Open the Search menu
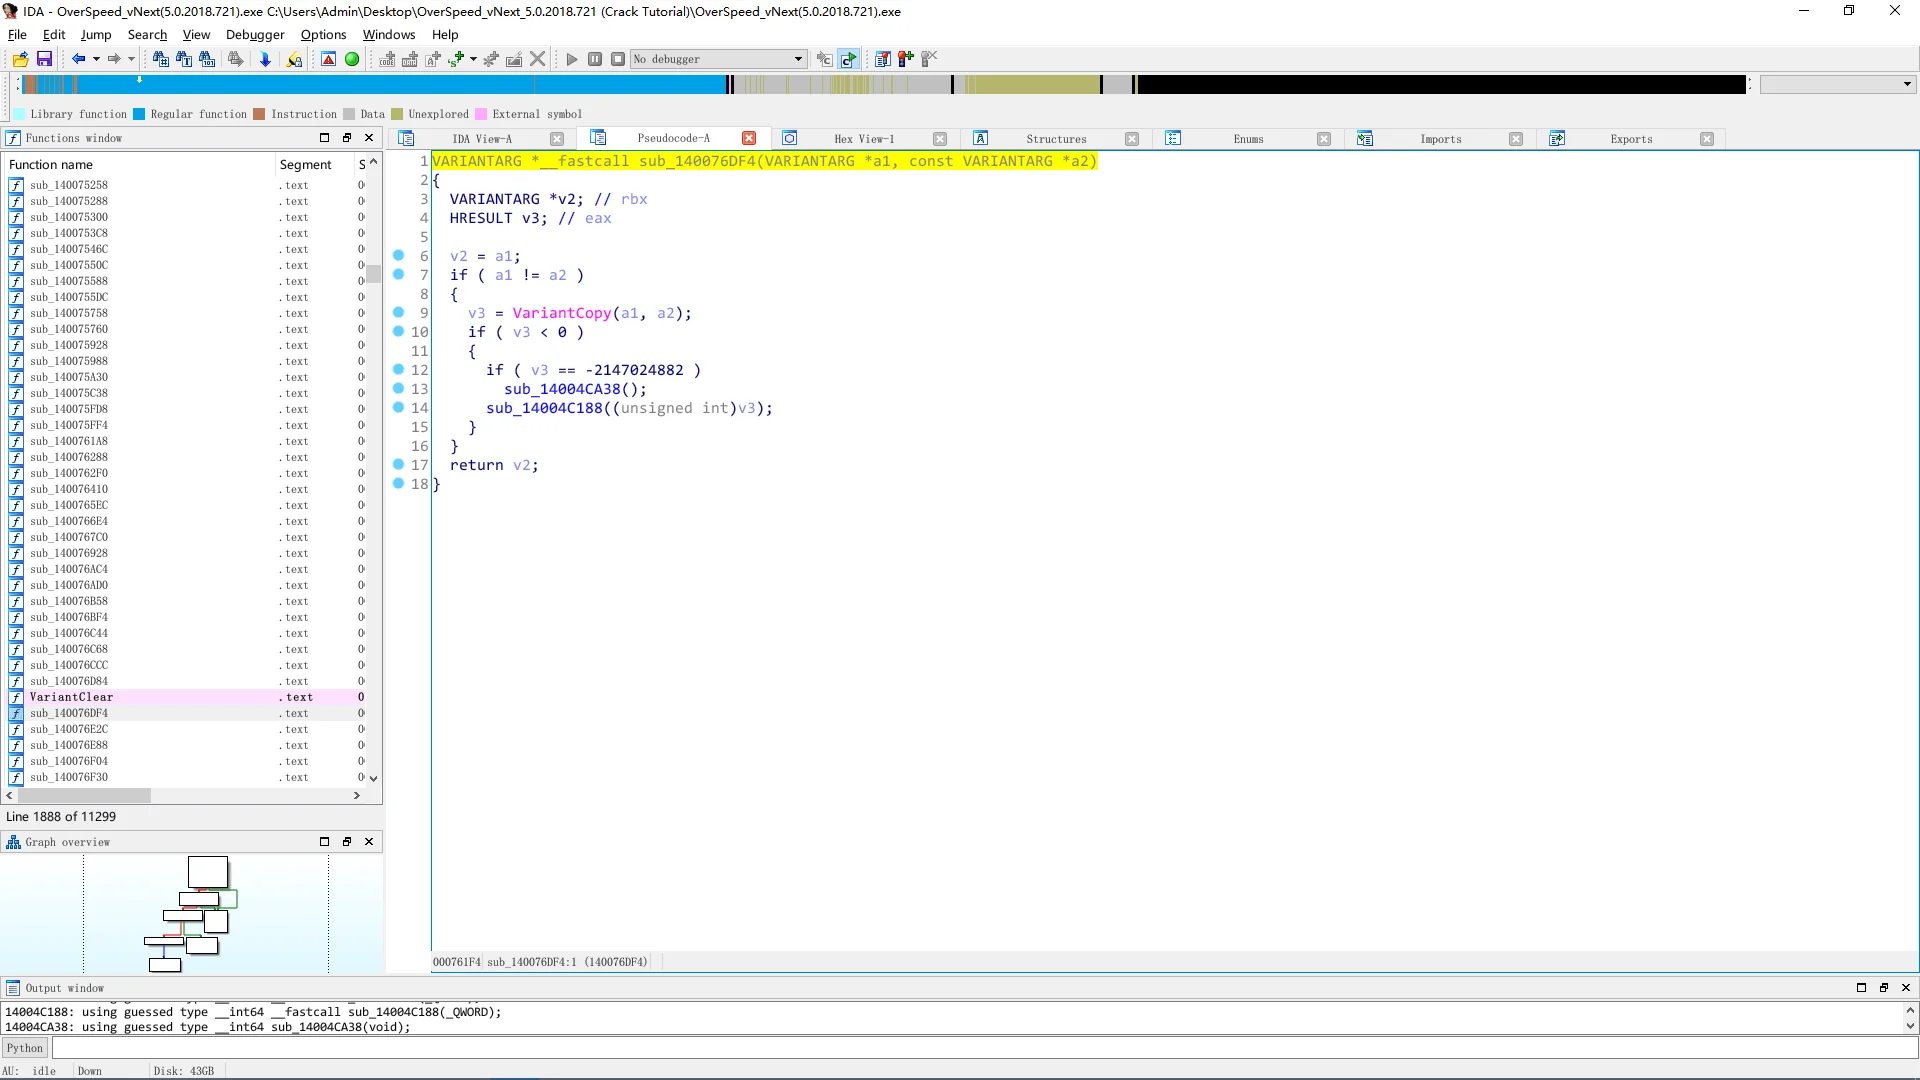1920x1080 pixels. tap(147, 34)
